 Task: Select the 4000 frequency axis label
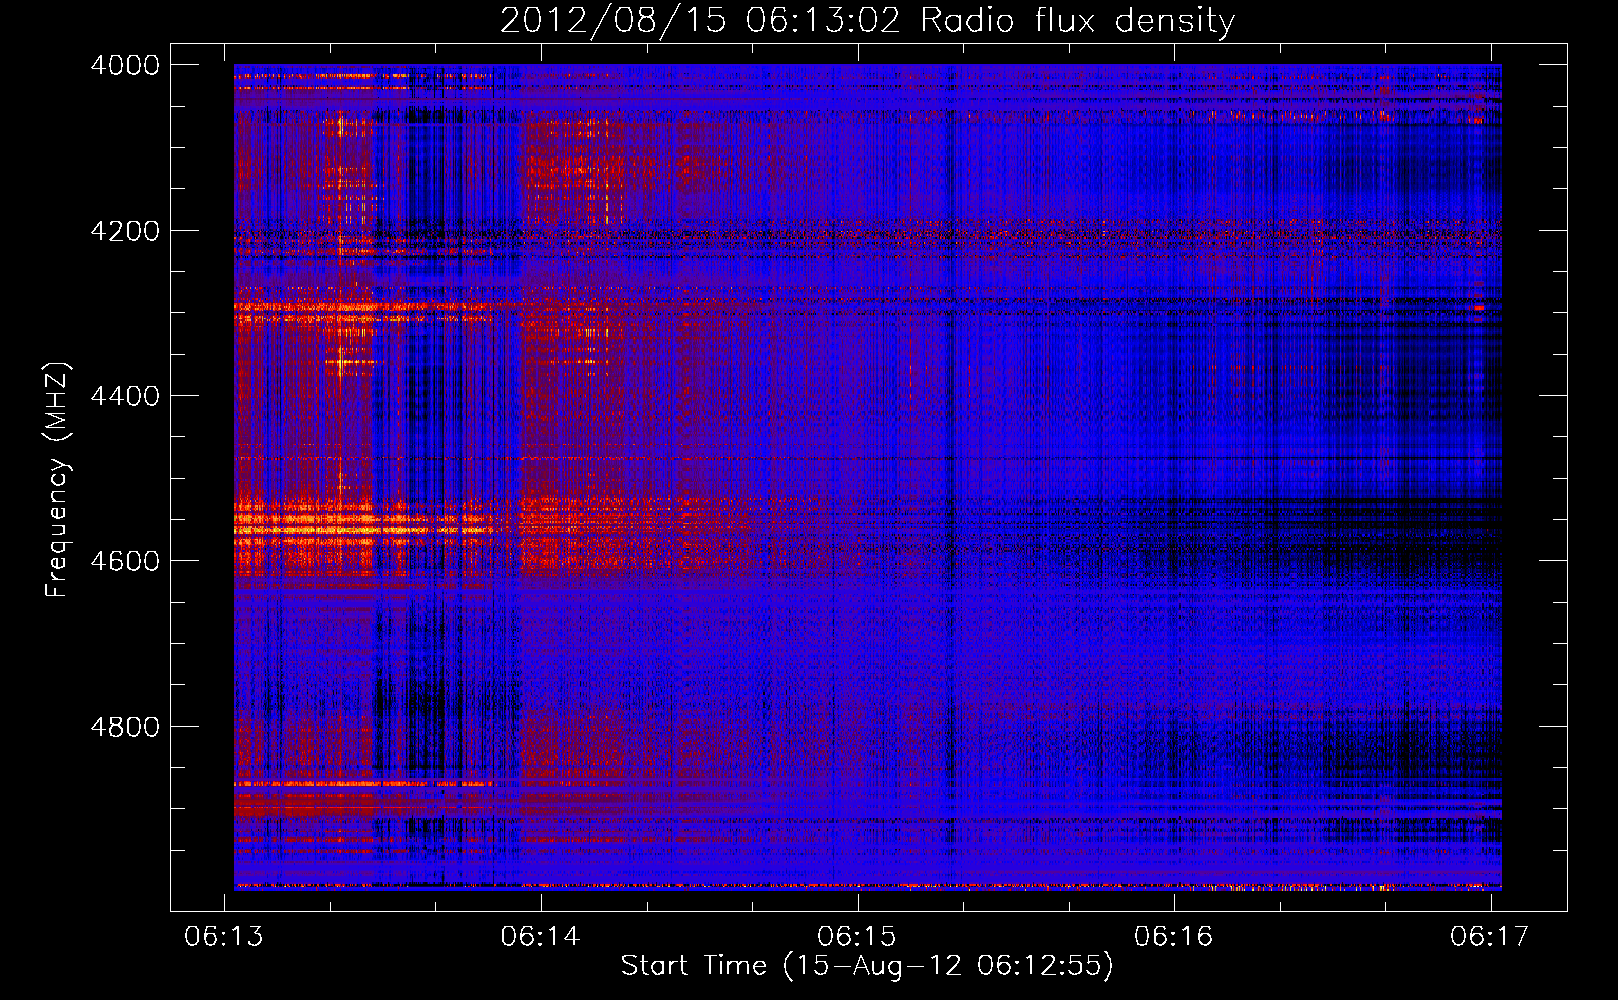pyautogui.click(x=125, y=65)
